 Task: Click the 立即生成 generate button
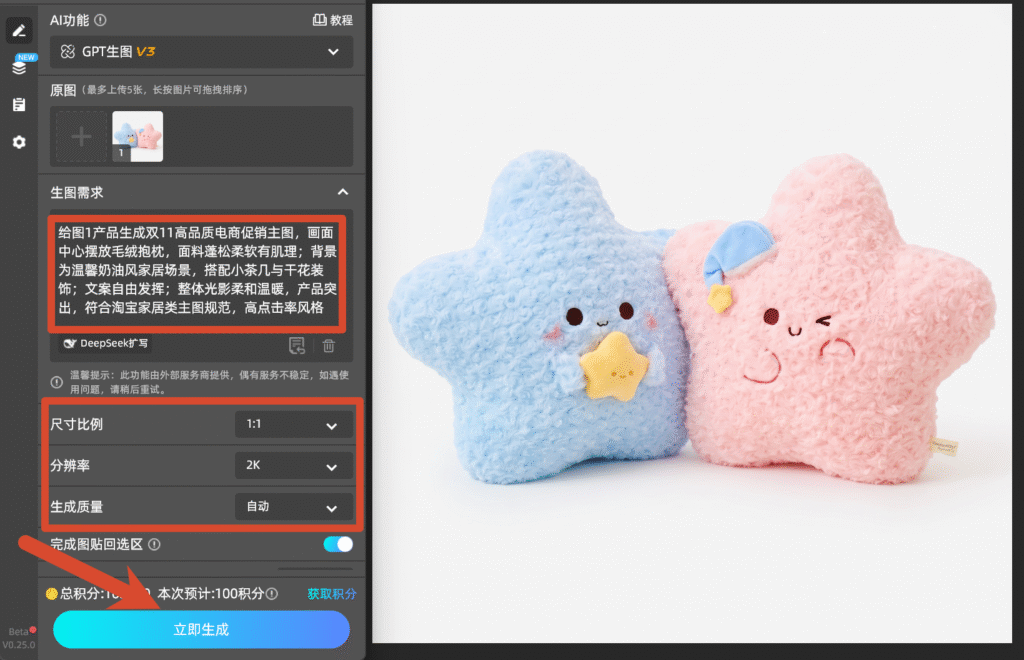tap(201, 629)
